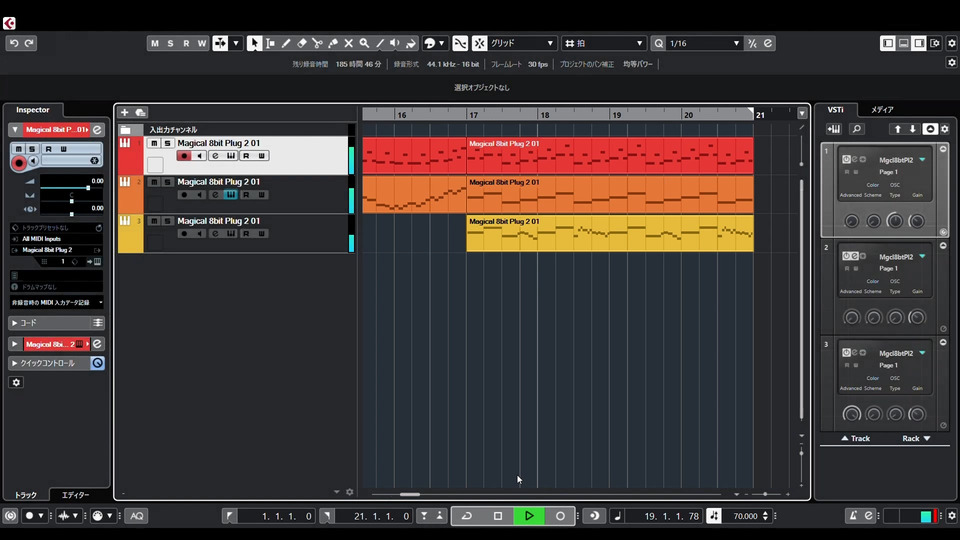Click the Setup Window Layout icon
This screenshot has height=540, width=960.
click(936, 43)
